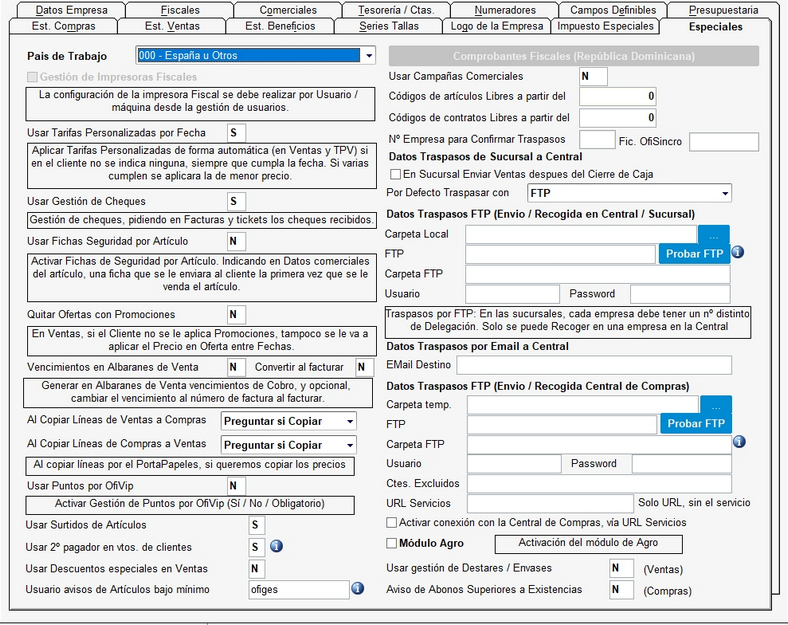Select the Est. Beneficios tab
Viewport: 788px width, 625px height.
click(280, 26)
